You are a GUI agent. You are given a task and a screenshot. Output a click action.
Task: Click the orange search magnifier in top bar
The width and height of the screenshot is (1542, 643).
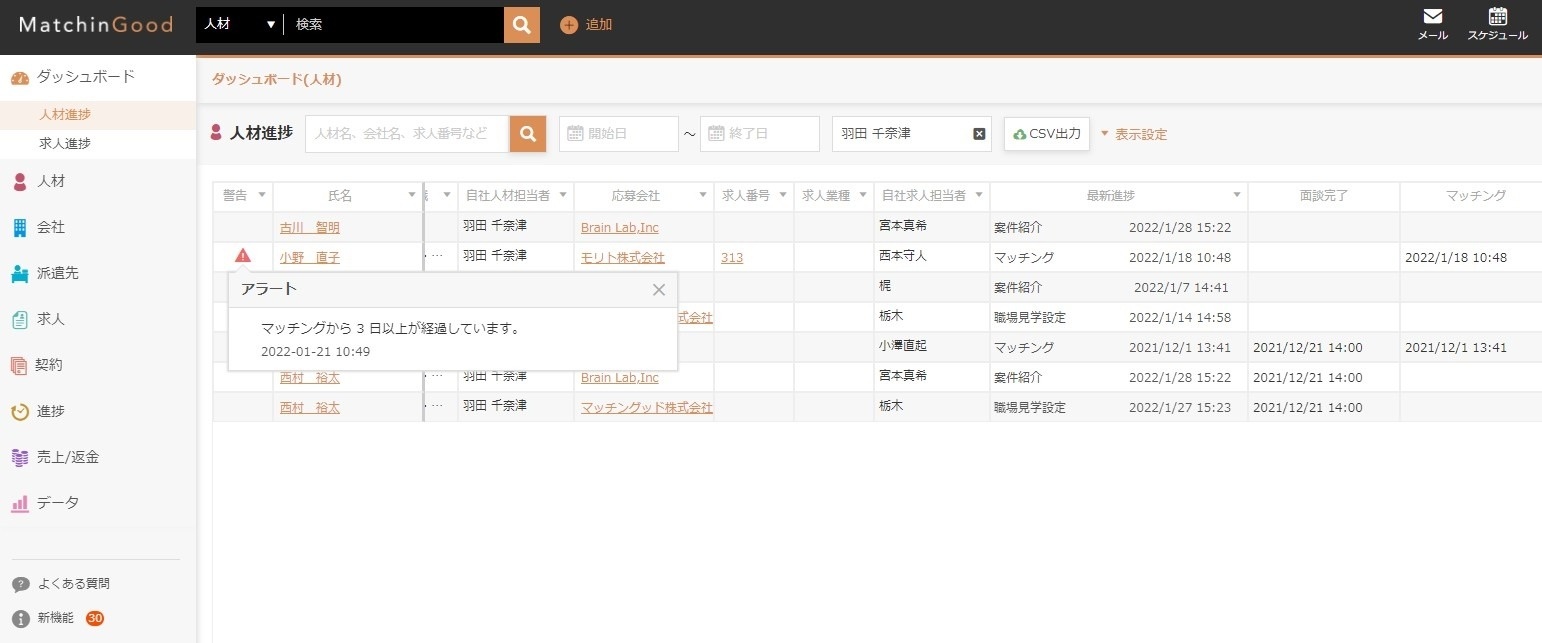[521, 25]
